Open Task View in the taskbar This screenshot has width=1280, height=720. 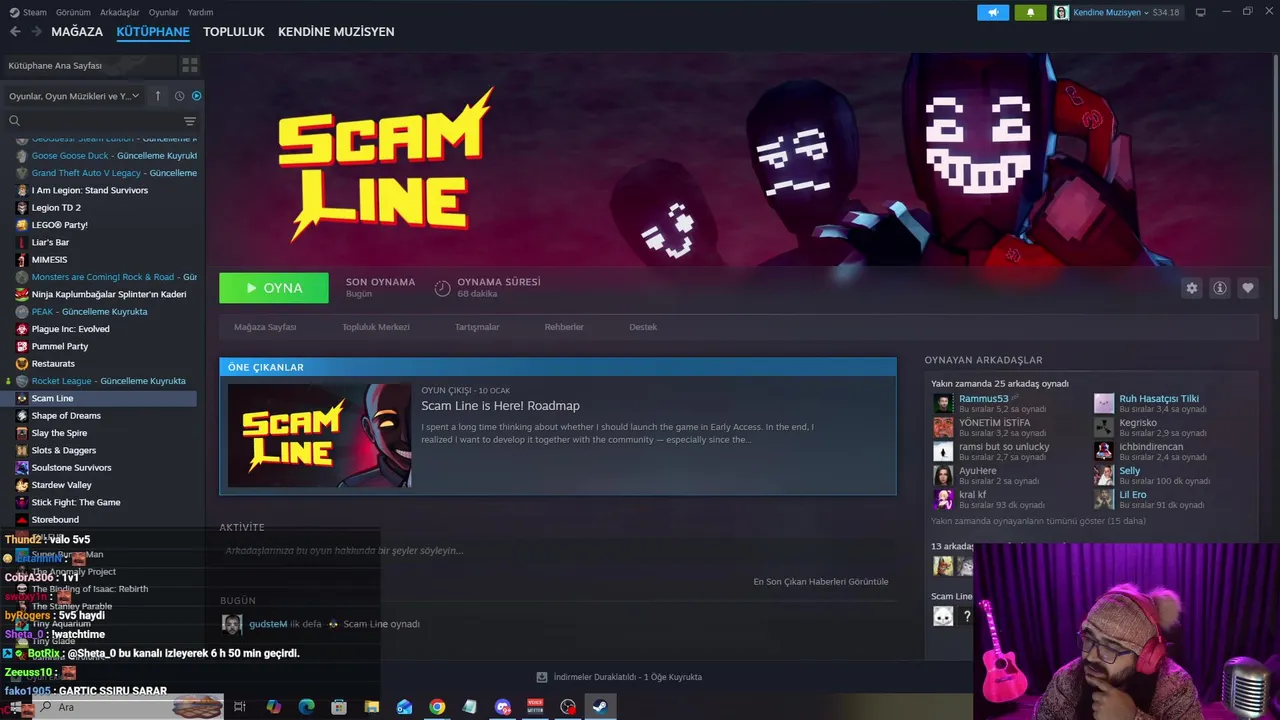tap(240, 707)
